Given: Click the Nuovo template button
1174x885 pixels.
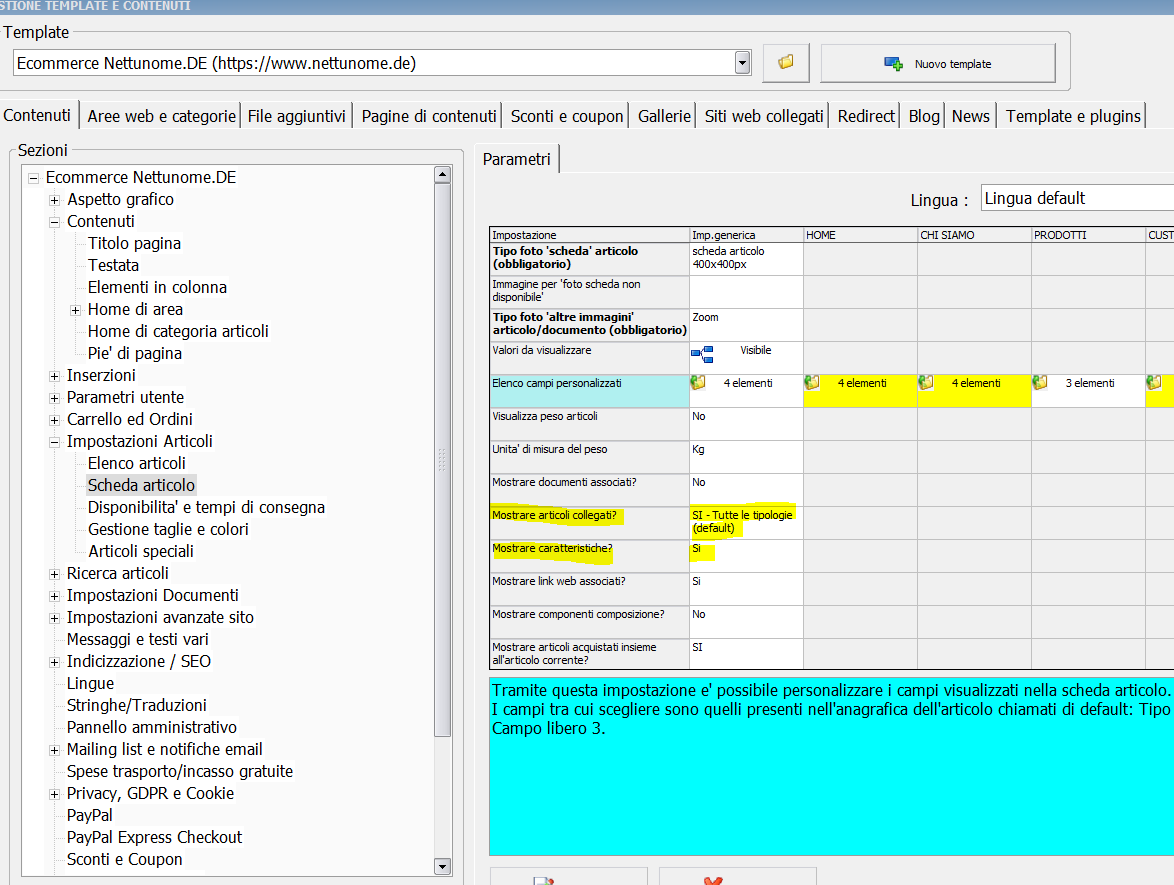Looking at the screenshot, I should click(x=937, y=63).
